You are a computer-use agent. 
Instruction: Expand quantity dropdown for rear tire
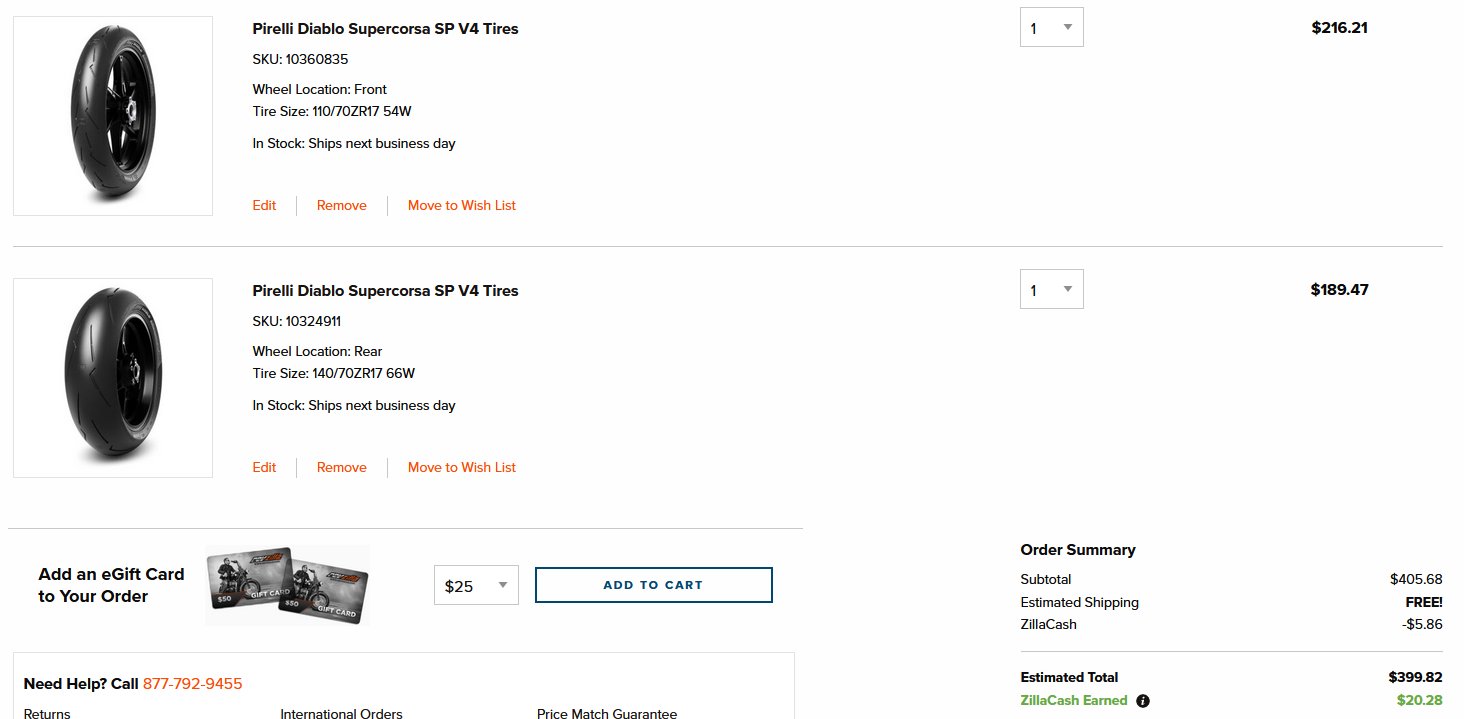(1051, 289)
